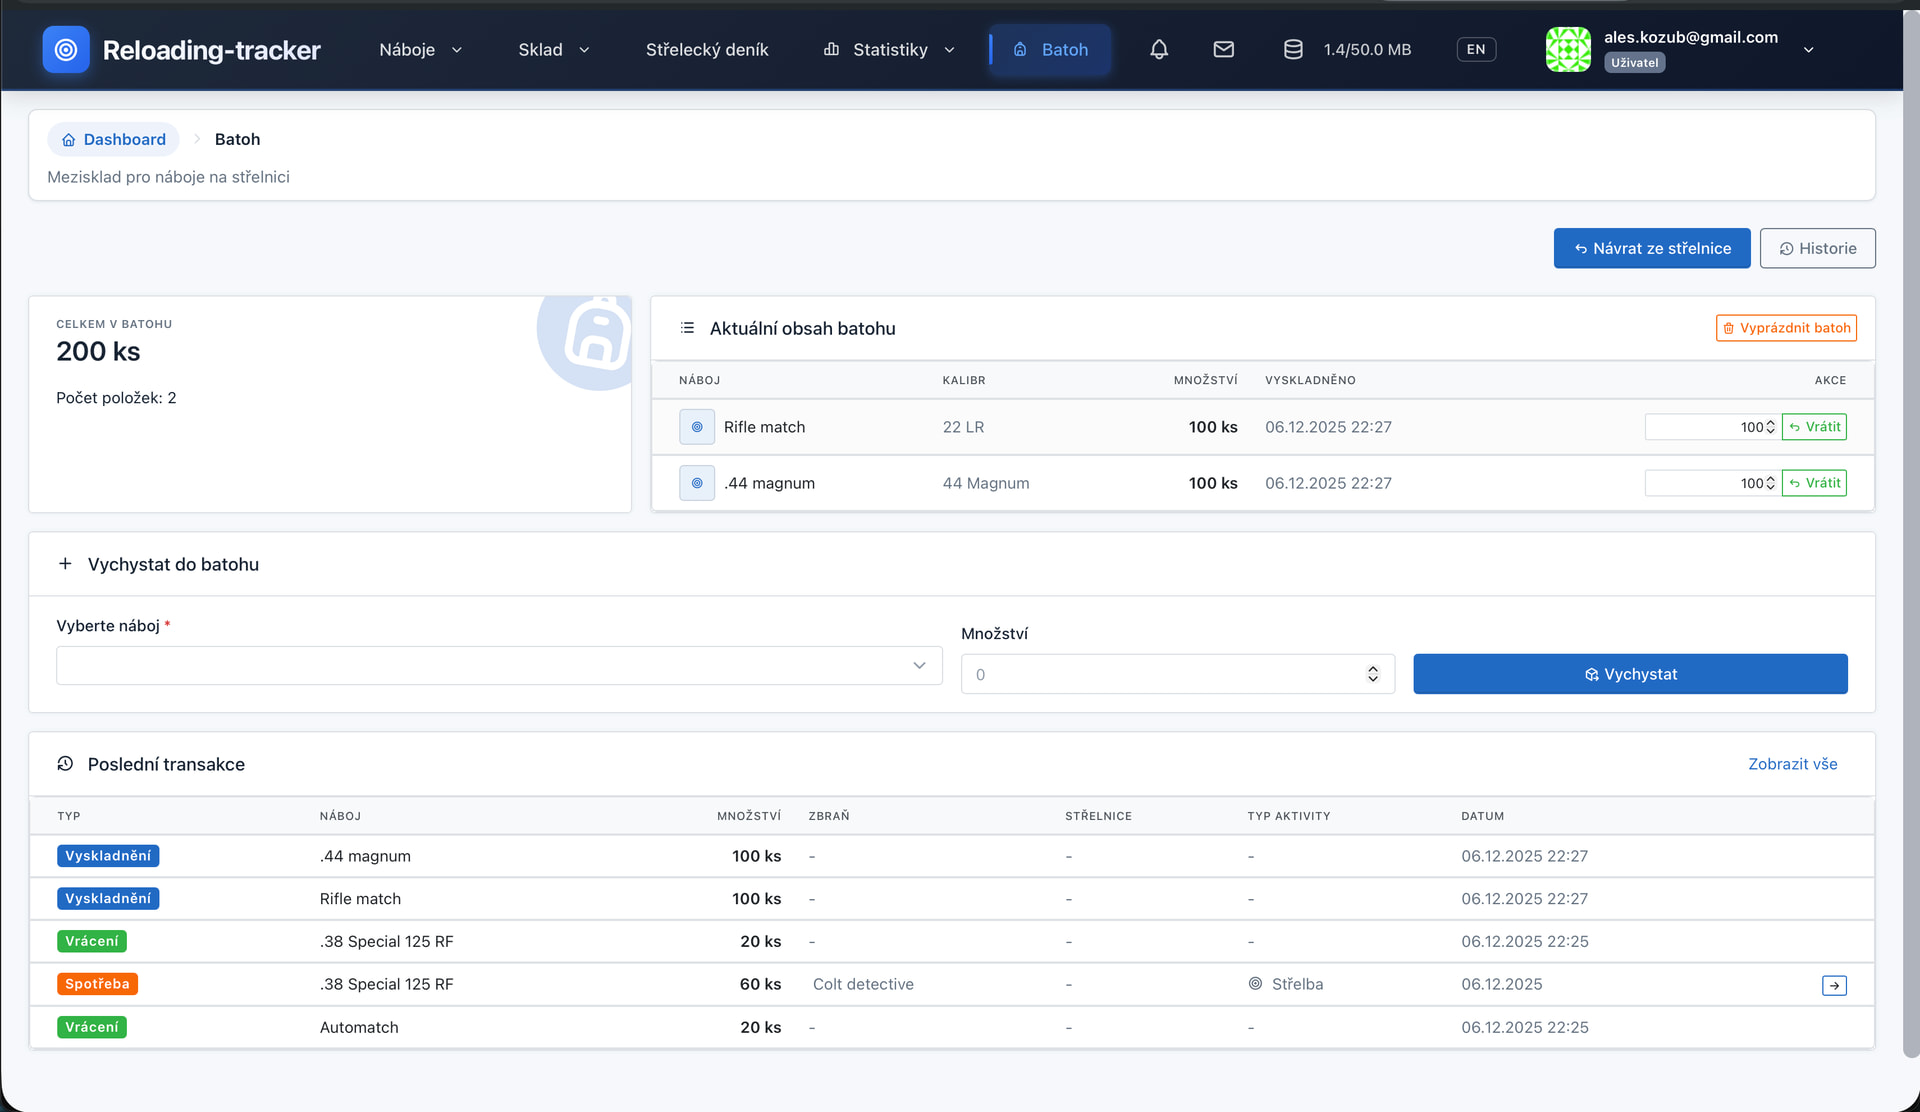
Task: Open the messages envelope icon
Action: click(x=1223, y=49)
